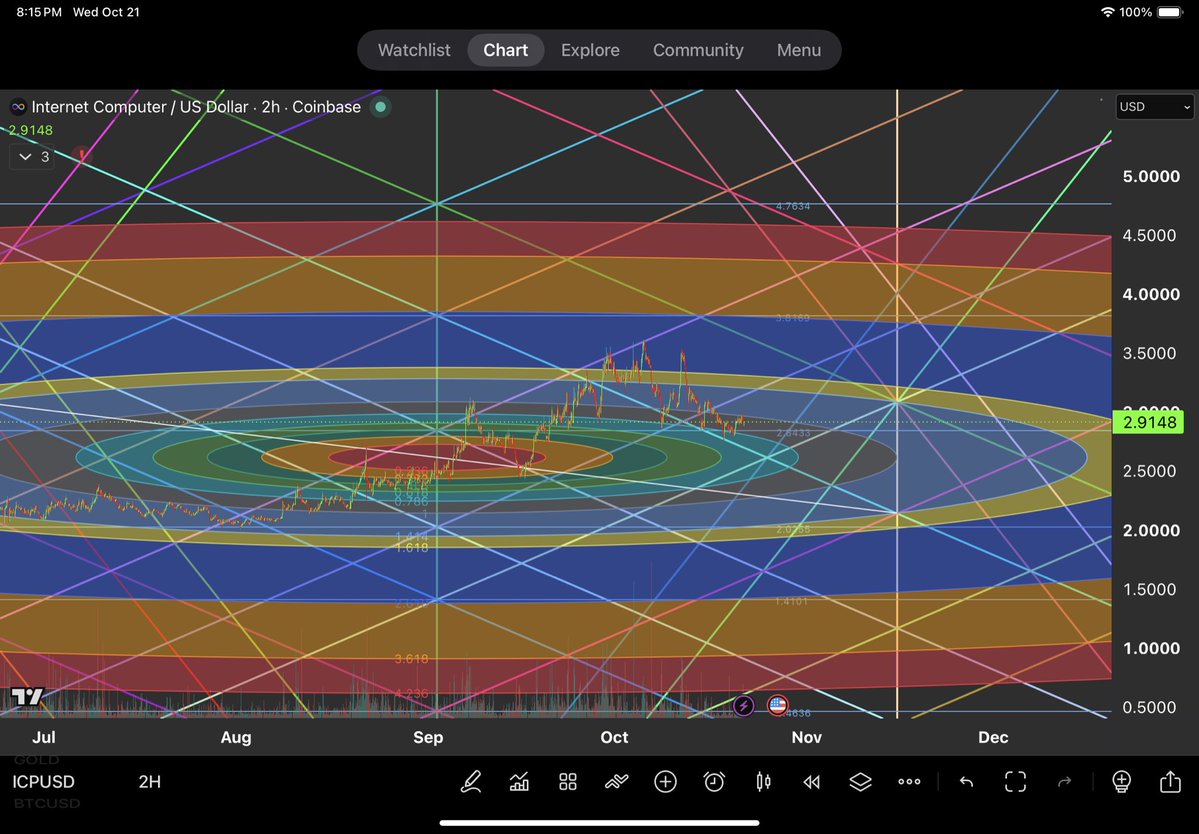
Task: Redo the last undone change
Action: tap(1064, 781)
